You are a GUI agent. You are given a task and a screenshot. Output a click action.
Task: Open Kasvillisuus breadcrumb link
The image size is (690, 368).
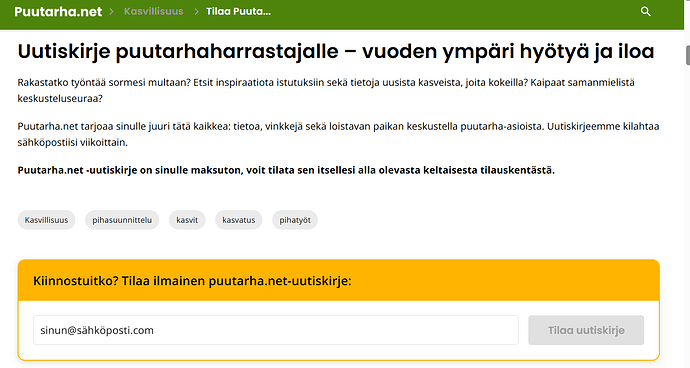pos(154,11)
